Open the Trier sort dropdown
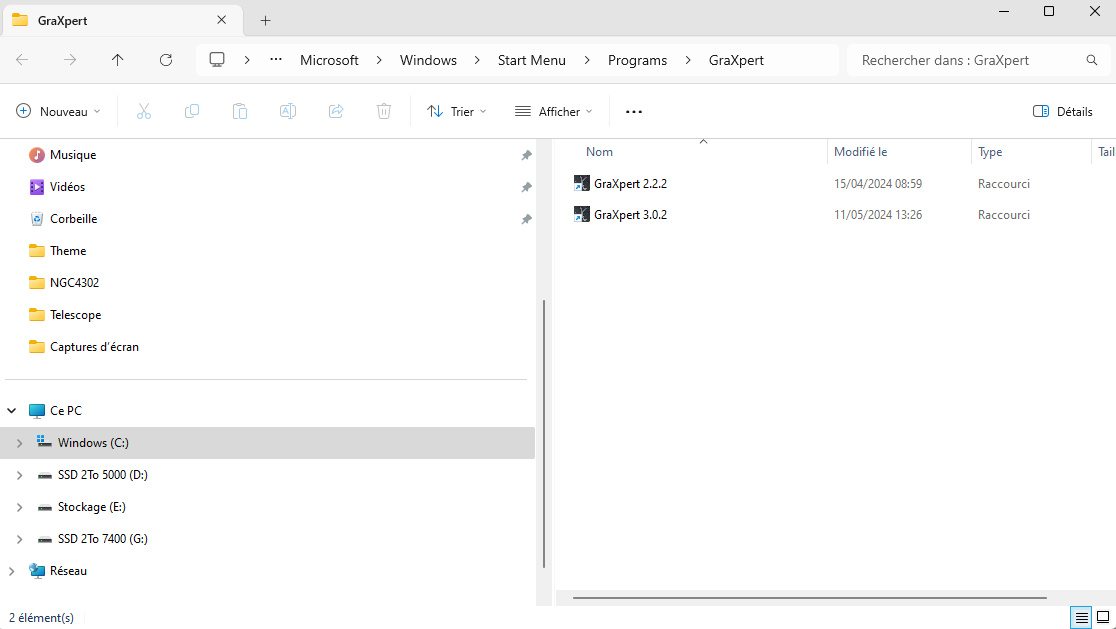 point(456,112)
